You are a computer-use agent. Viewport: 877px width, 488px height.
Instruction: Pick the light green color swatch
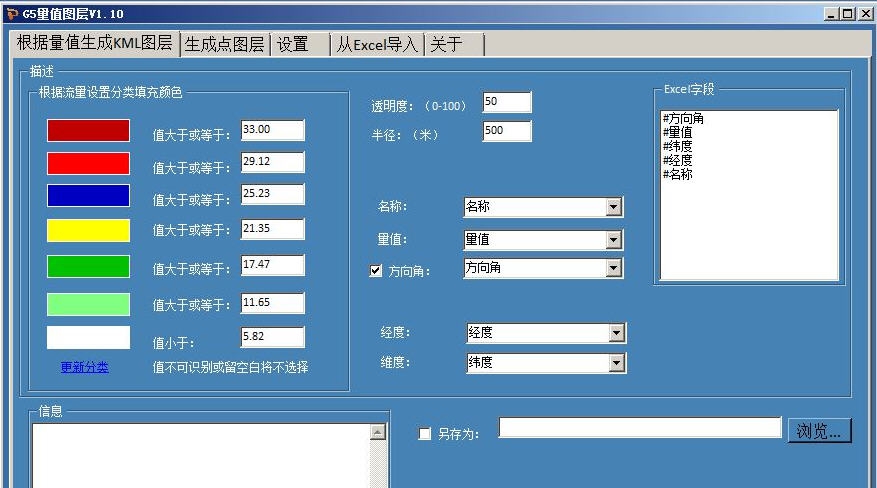(x=88, y=304)
